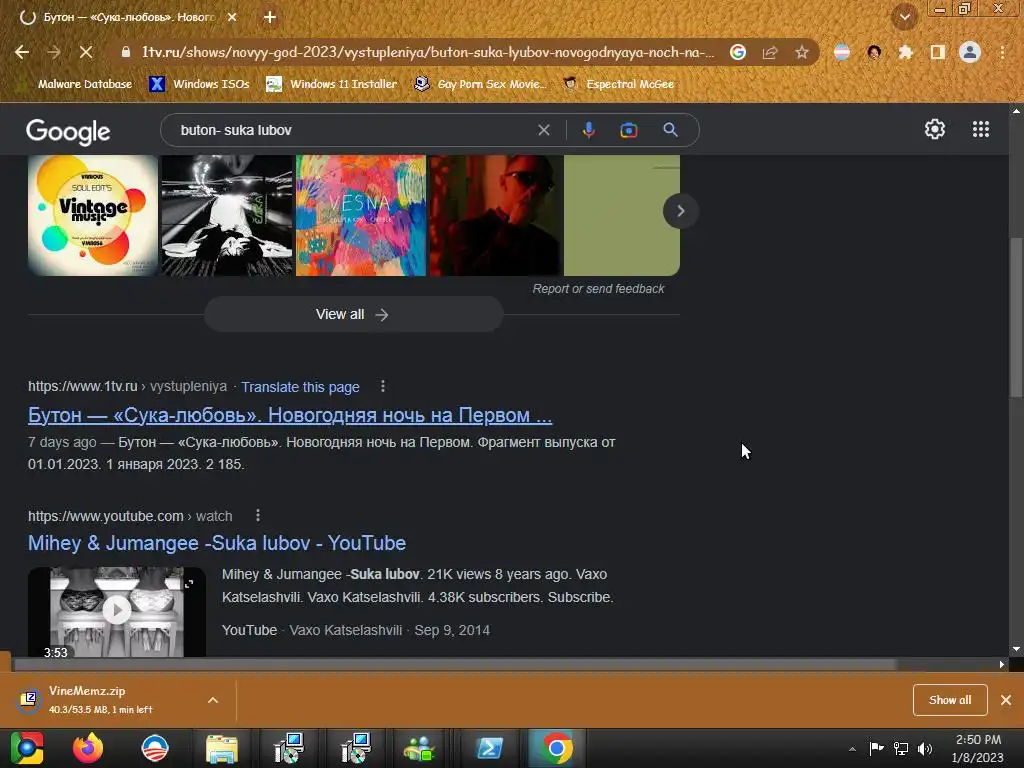Show next albums in the carousel
This screenshot has width=1024, height=768.
point(680,211)
